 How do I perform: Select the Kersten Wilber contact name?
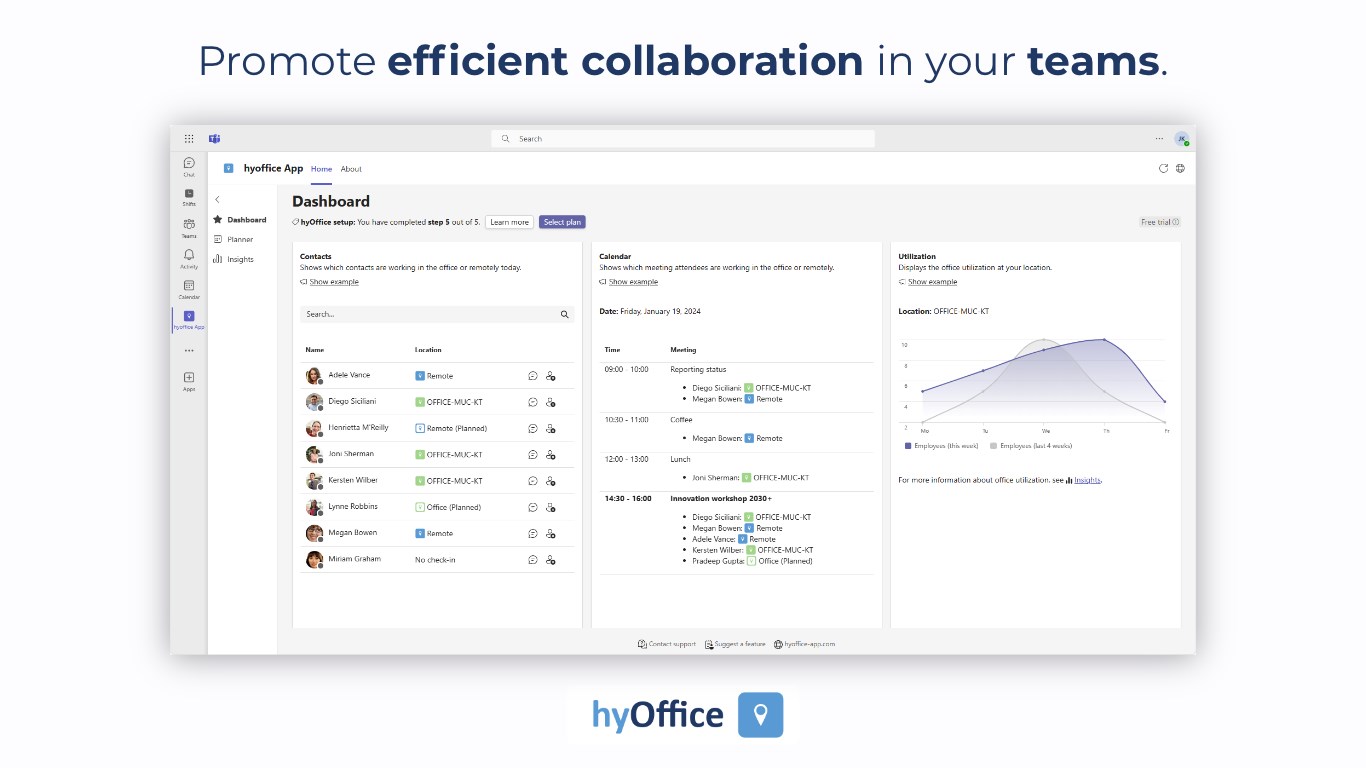point(353,480)
